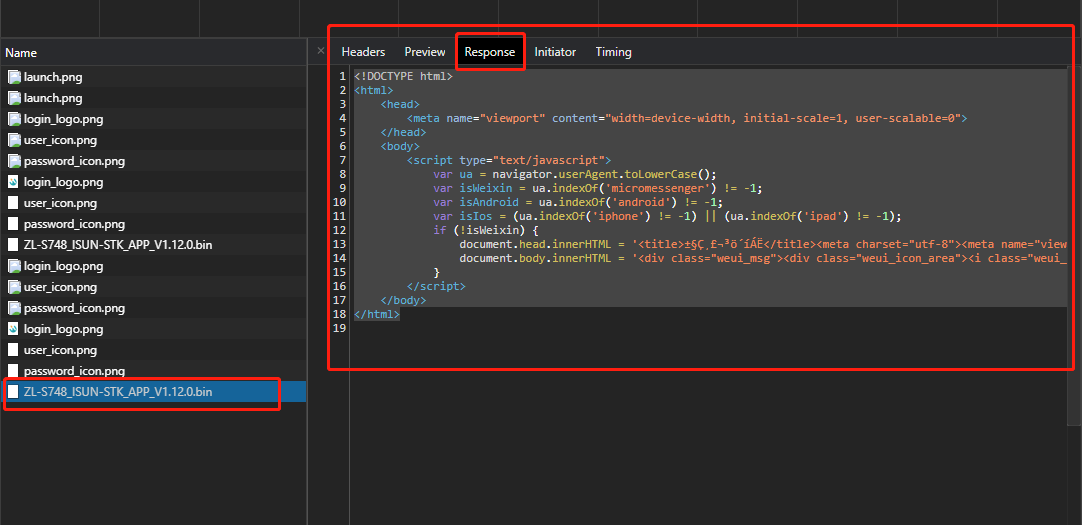The height and width of the screenshot is (525, 1082).
Task: Select the Response tab
Action: [489, 52]
